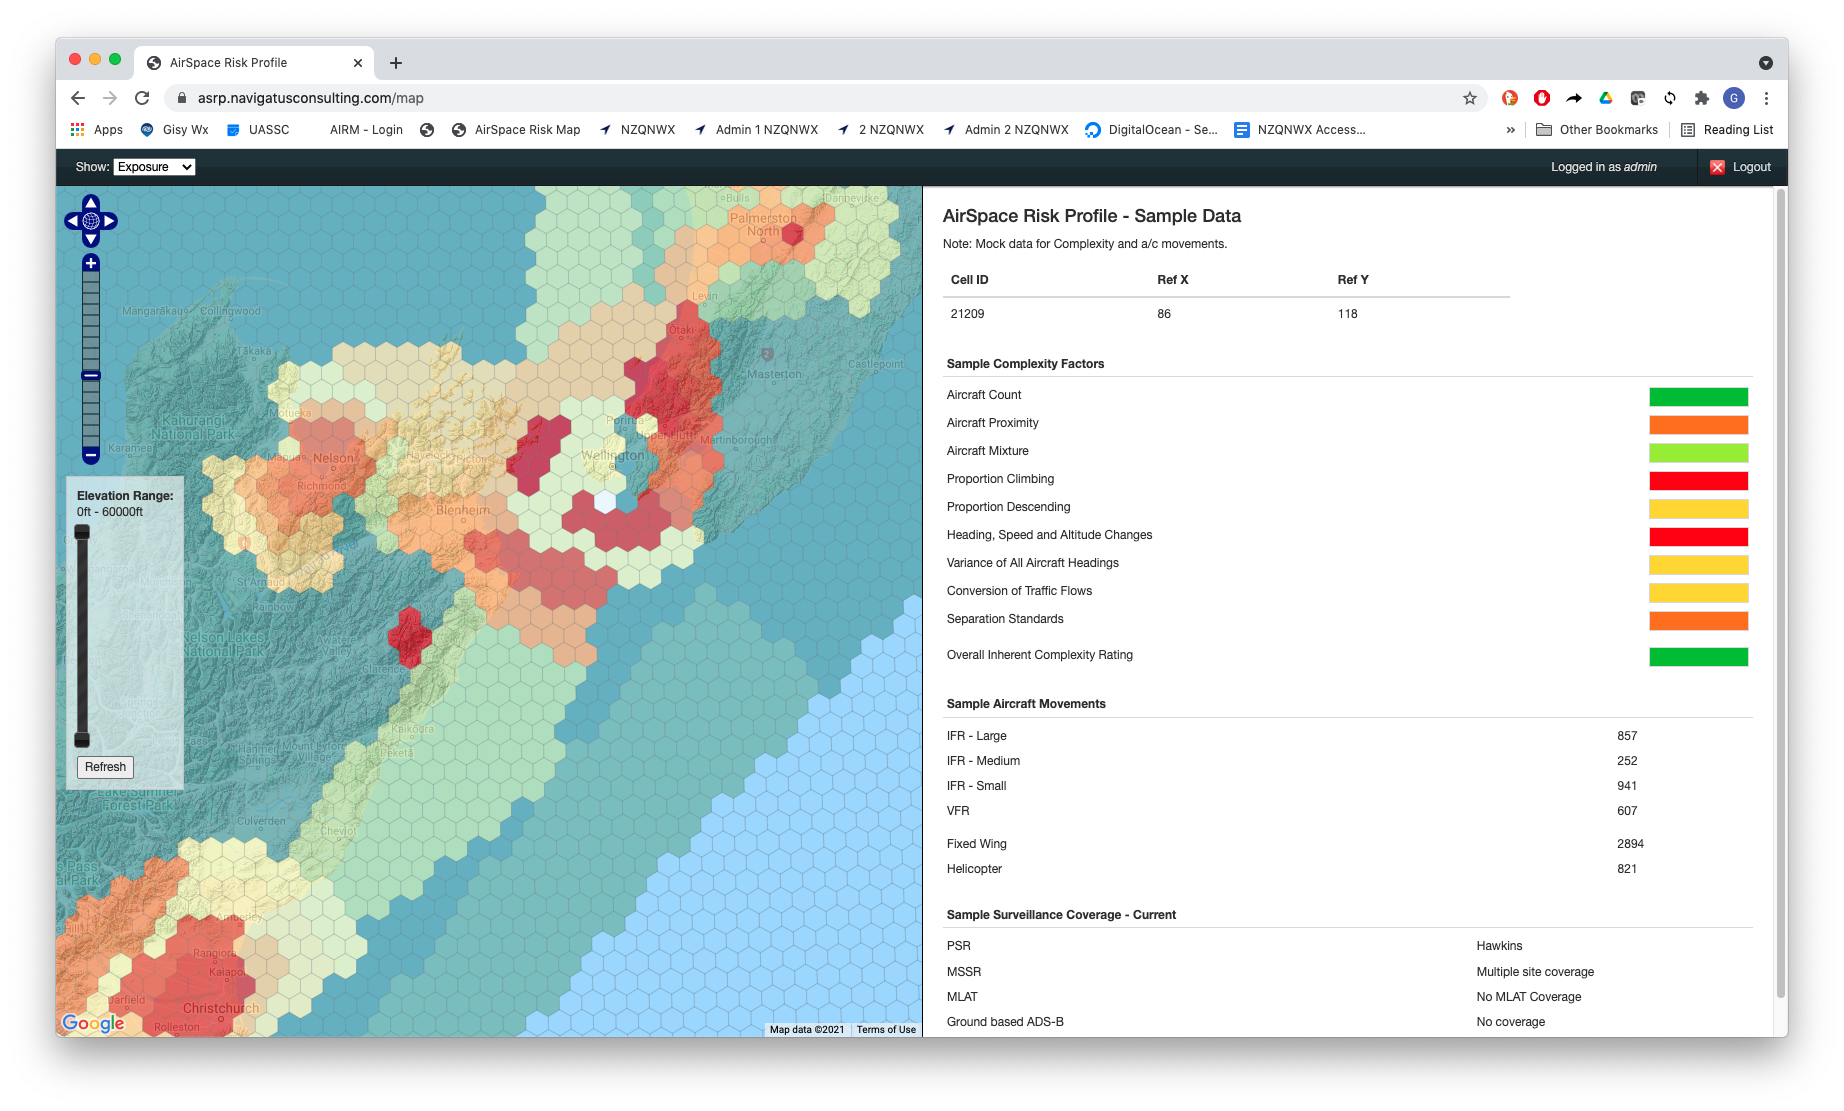The width and height of the screenshot is (1844, 1111).
Task: Click the unlabeled globe bookmark icon
Action: pos(427,130)
